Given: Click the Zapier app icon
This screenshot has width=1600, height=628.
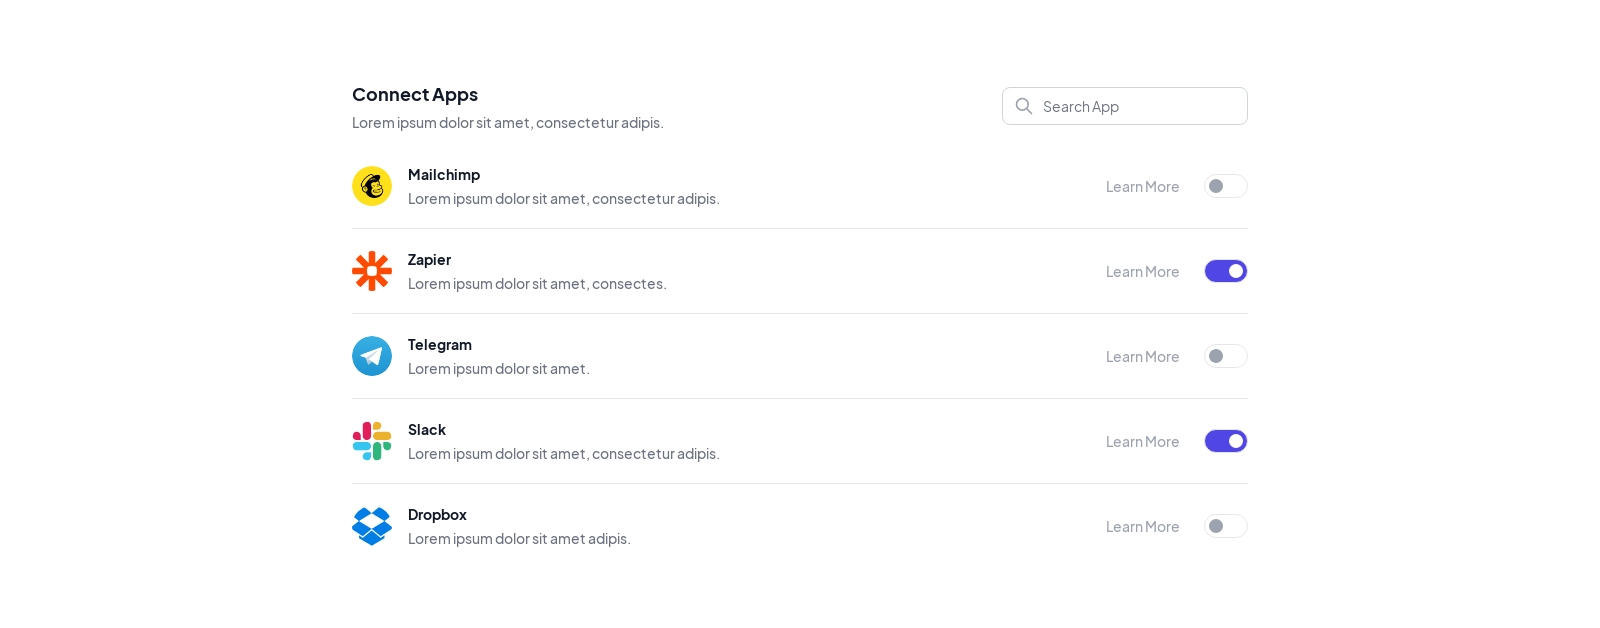Looking at the screenshot, I should pyautogui.click(x=372, y=271).
